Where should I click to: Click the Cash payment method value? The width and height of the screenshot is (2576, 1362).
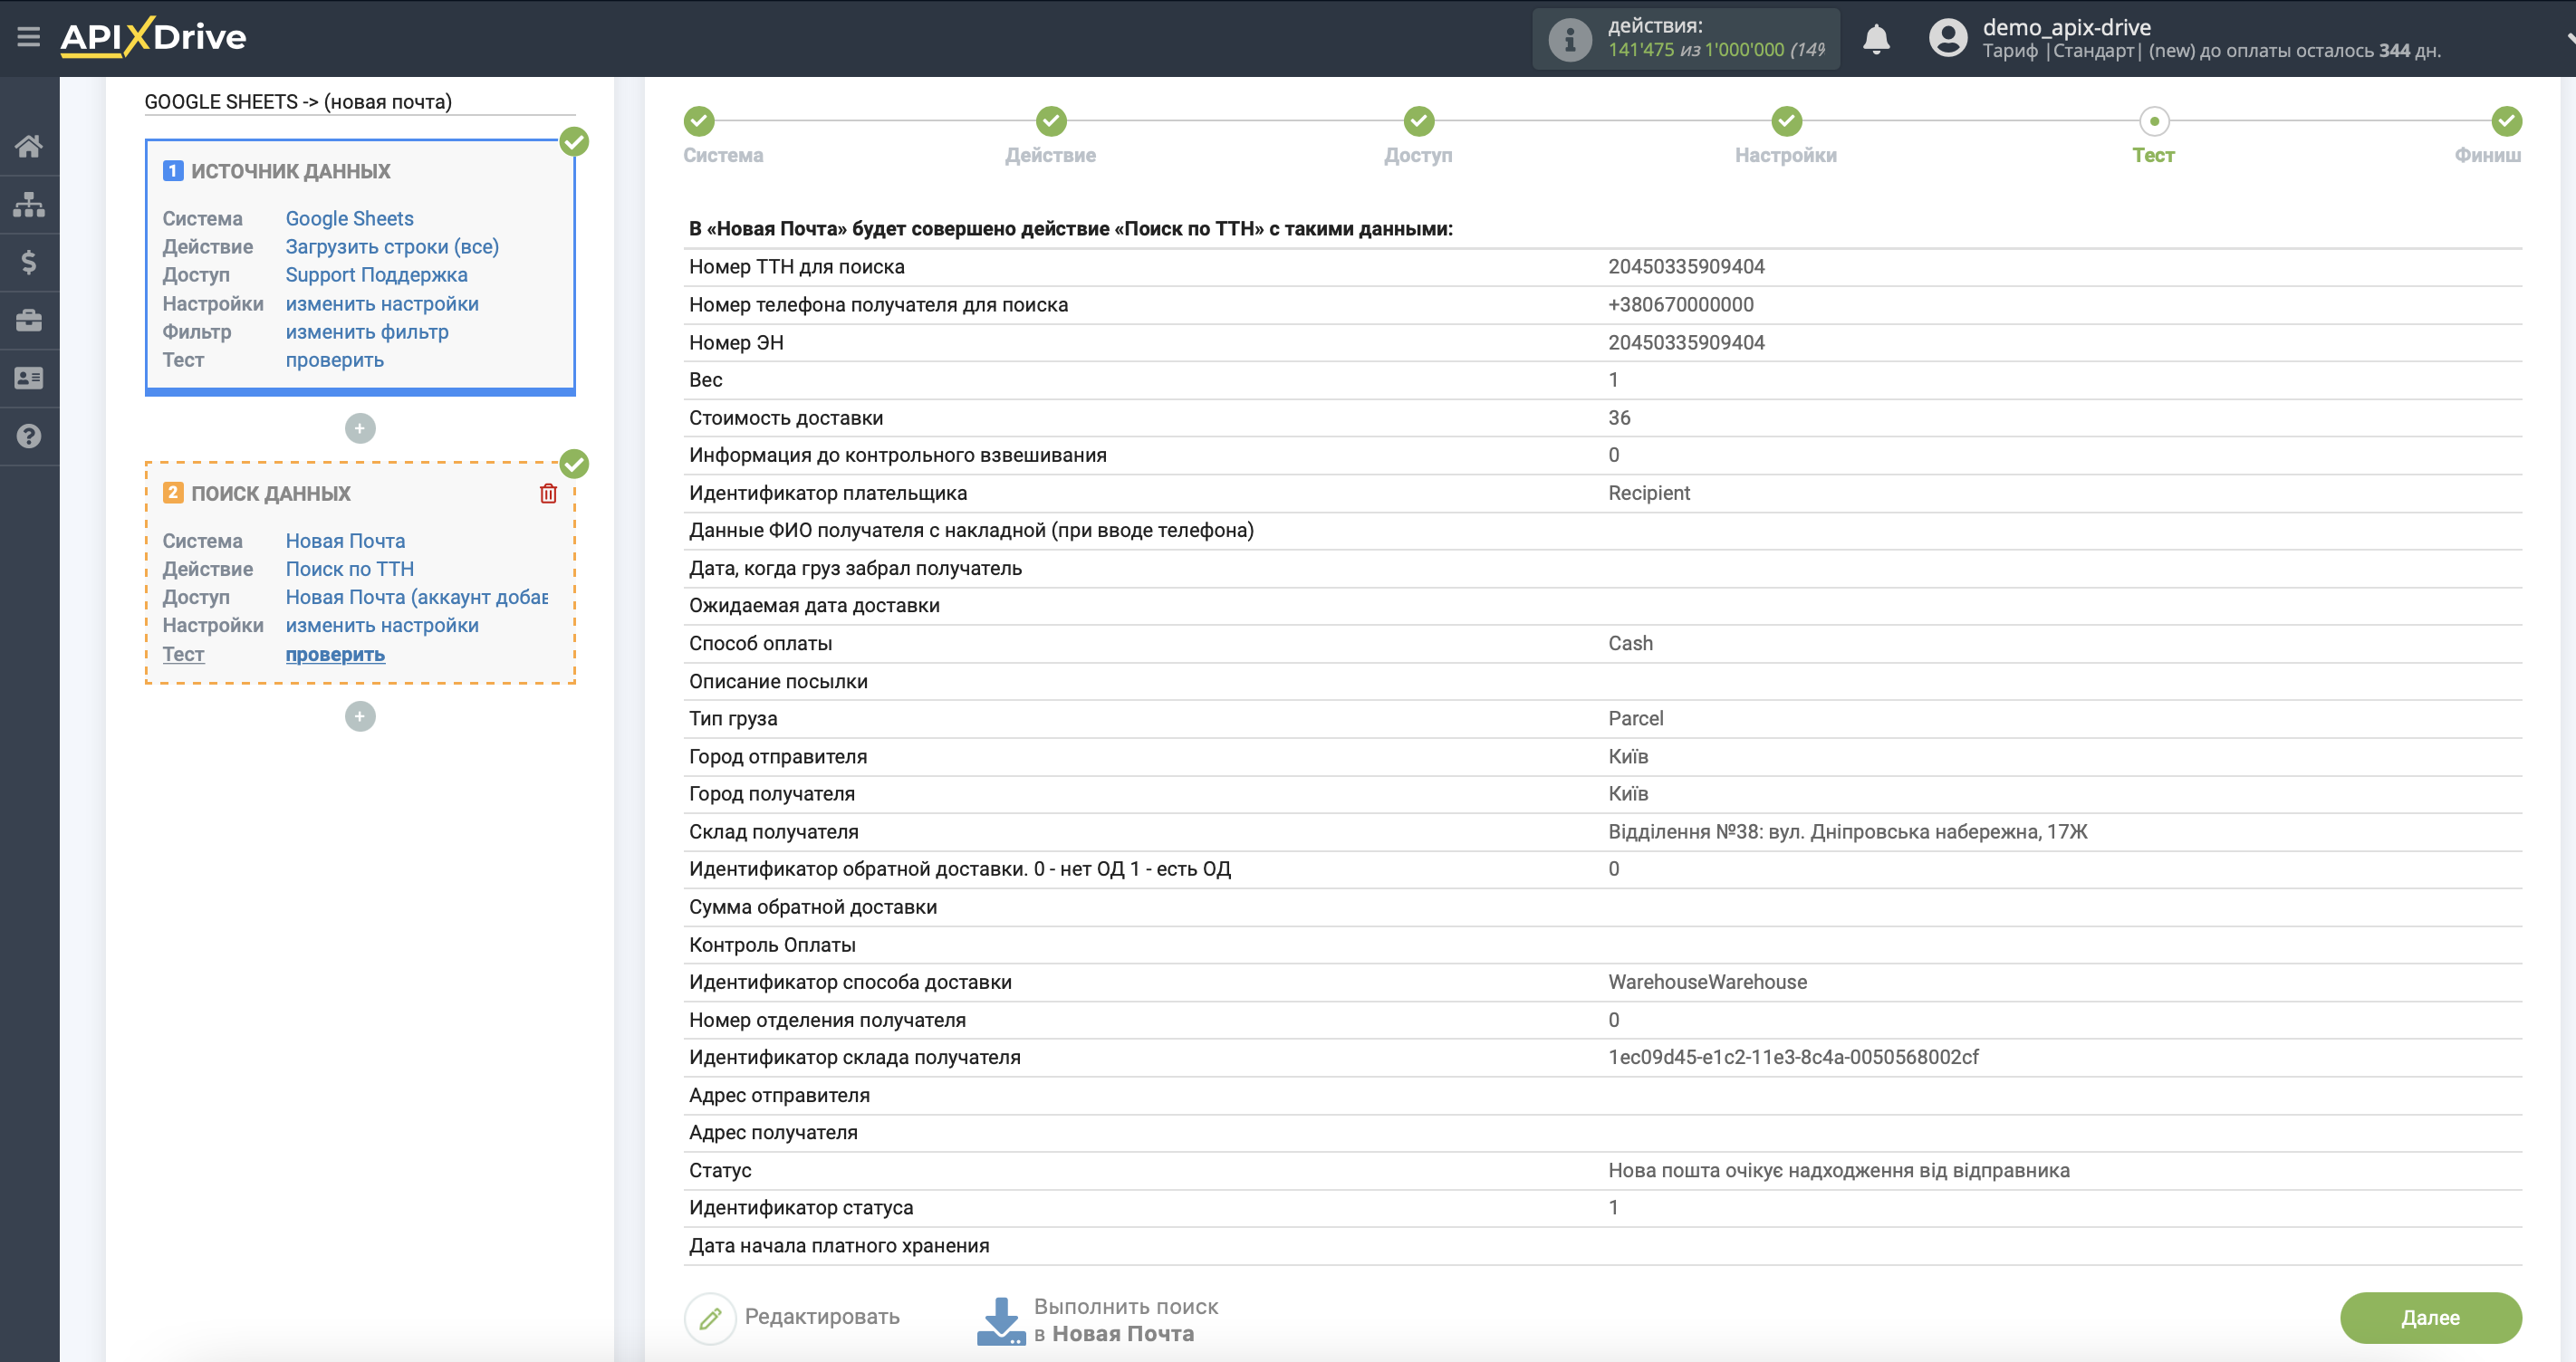click(1630, 643)
